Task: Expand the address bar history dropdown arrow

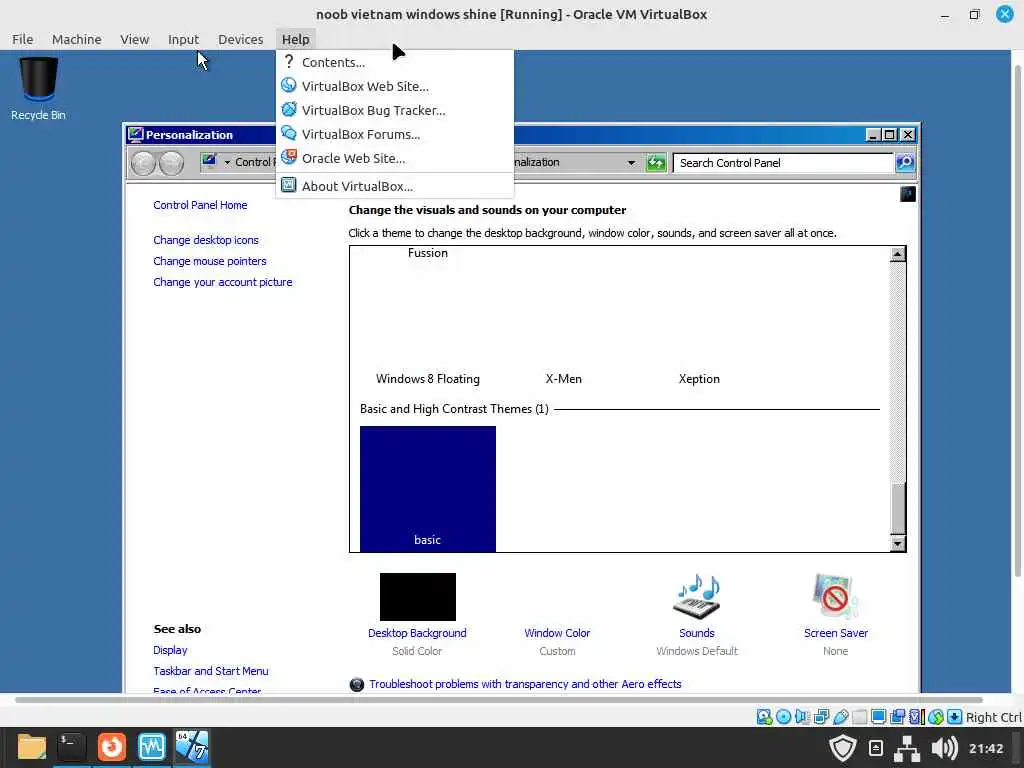Action: click(x=631, y=163)
